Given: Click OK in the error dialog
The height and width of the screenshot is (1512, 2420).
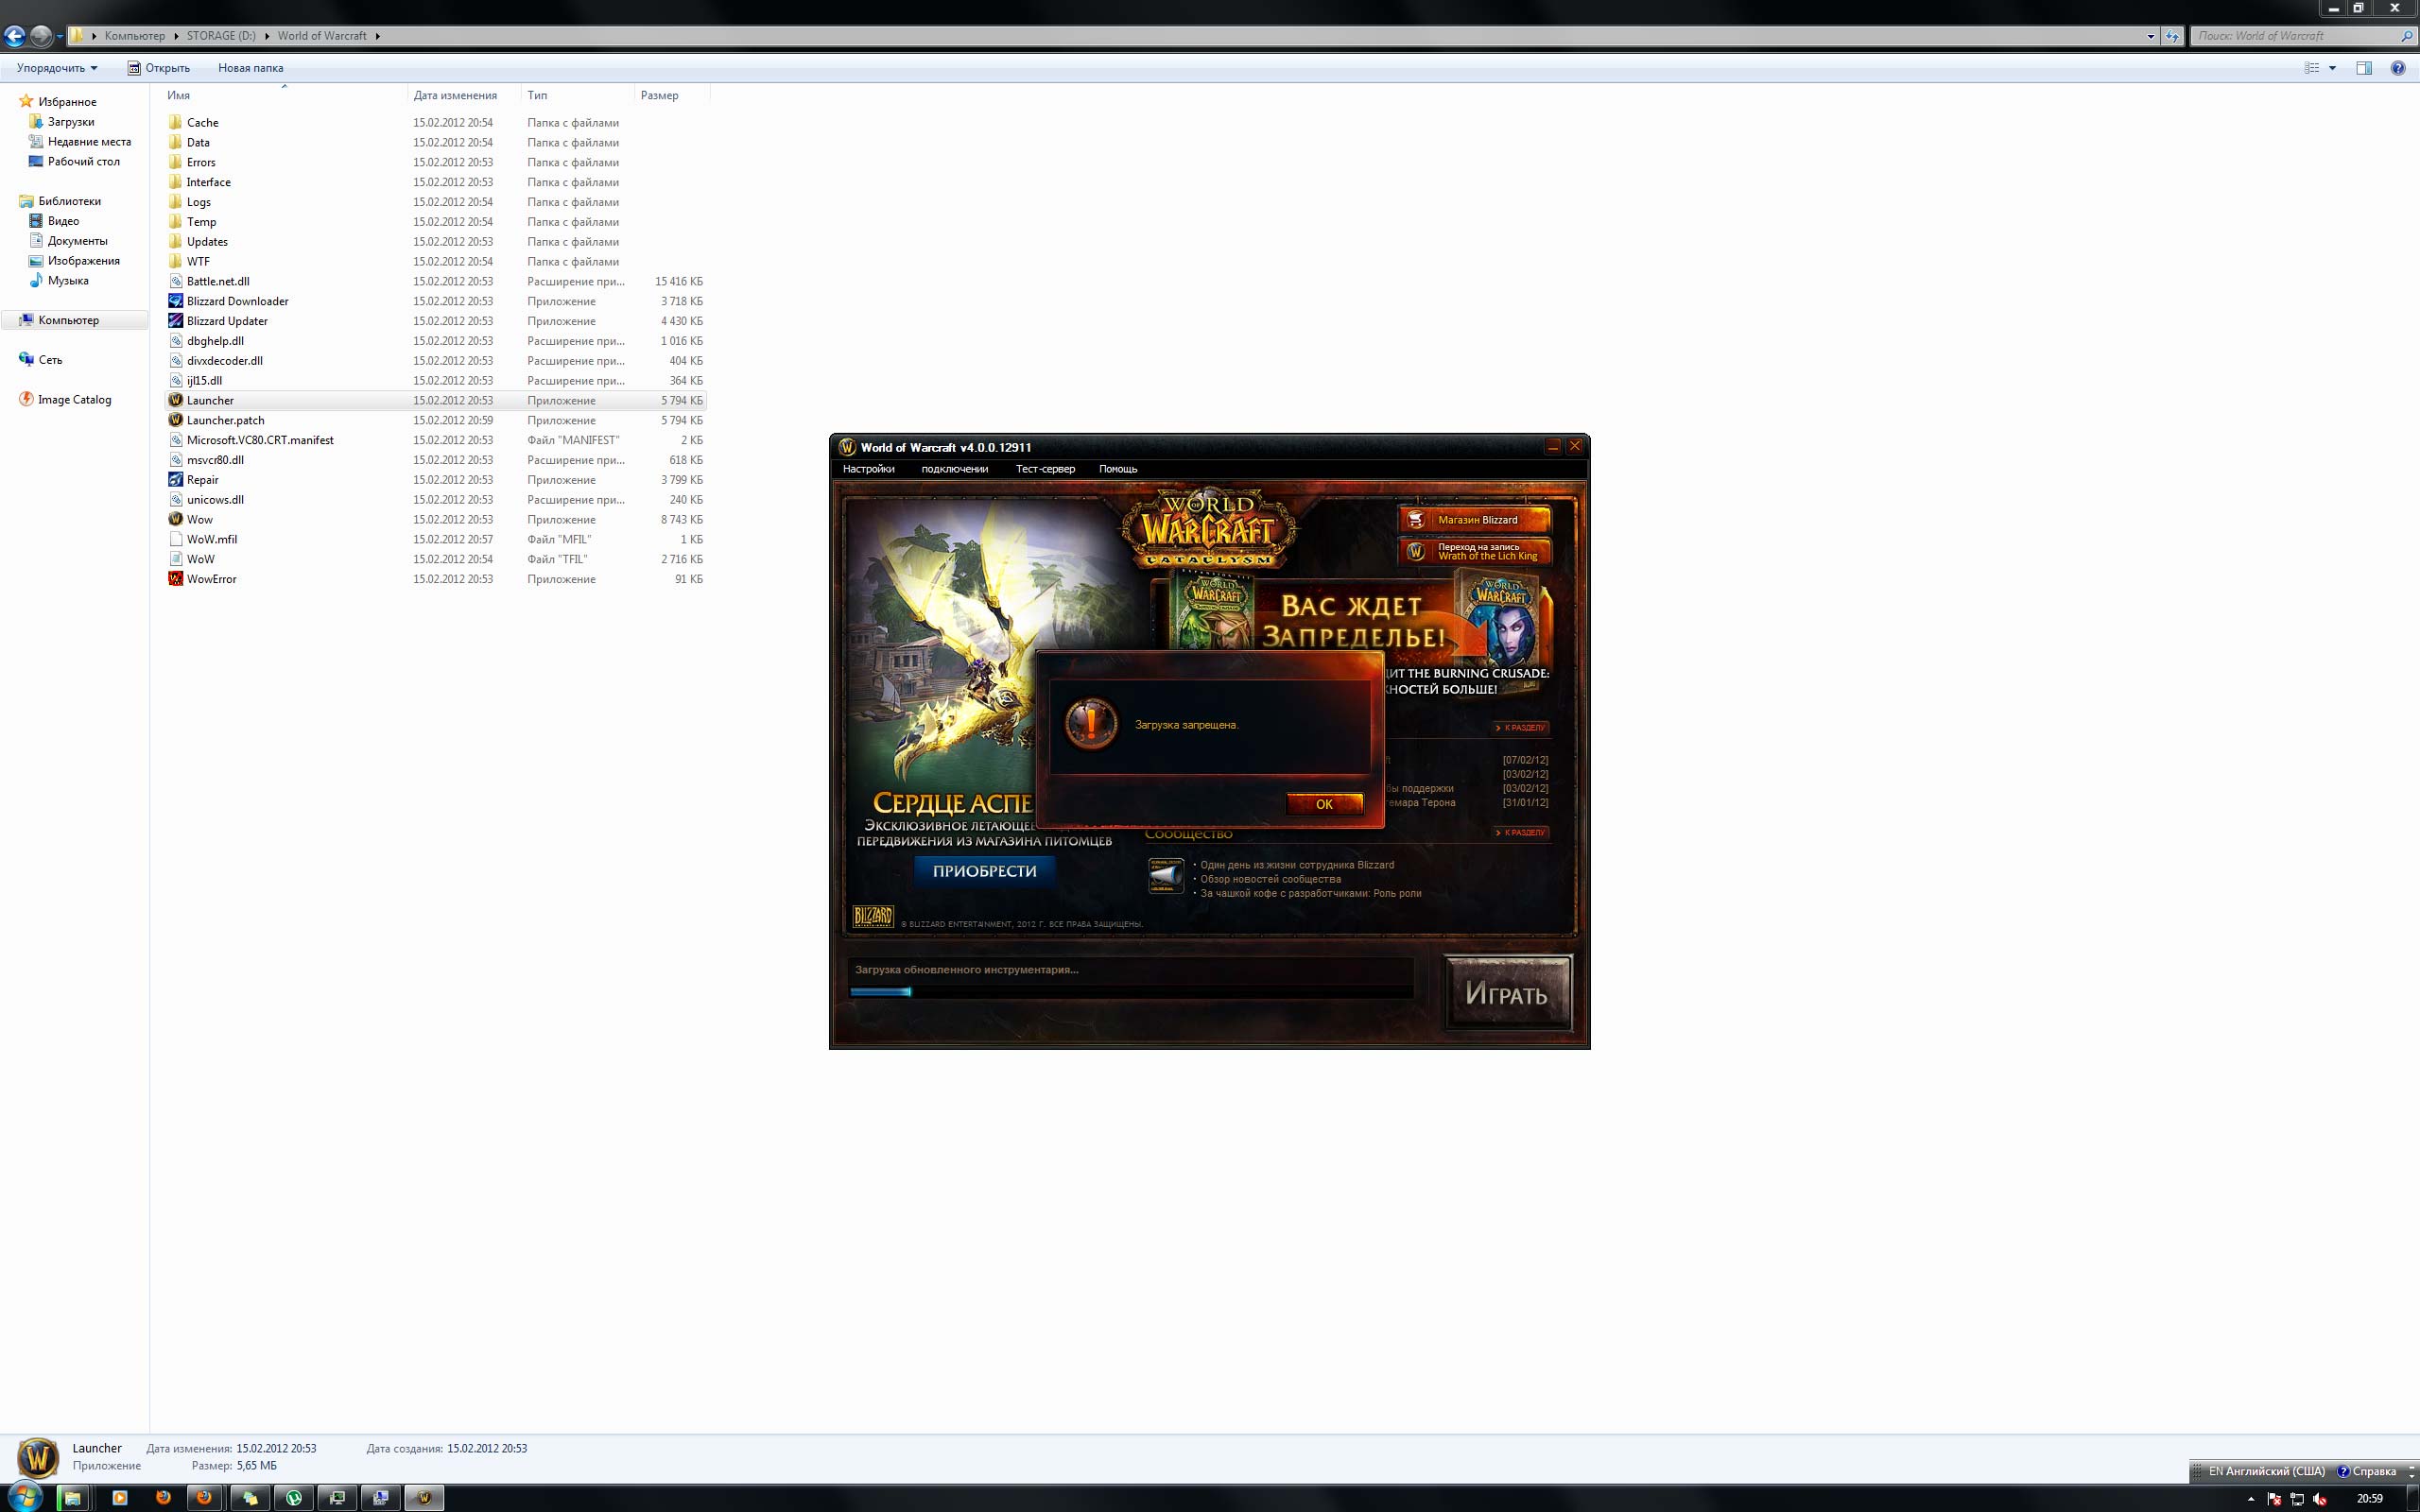Looking at the screenshot, I should click(1324, 804).
